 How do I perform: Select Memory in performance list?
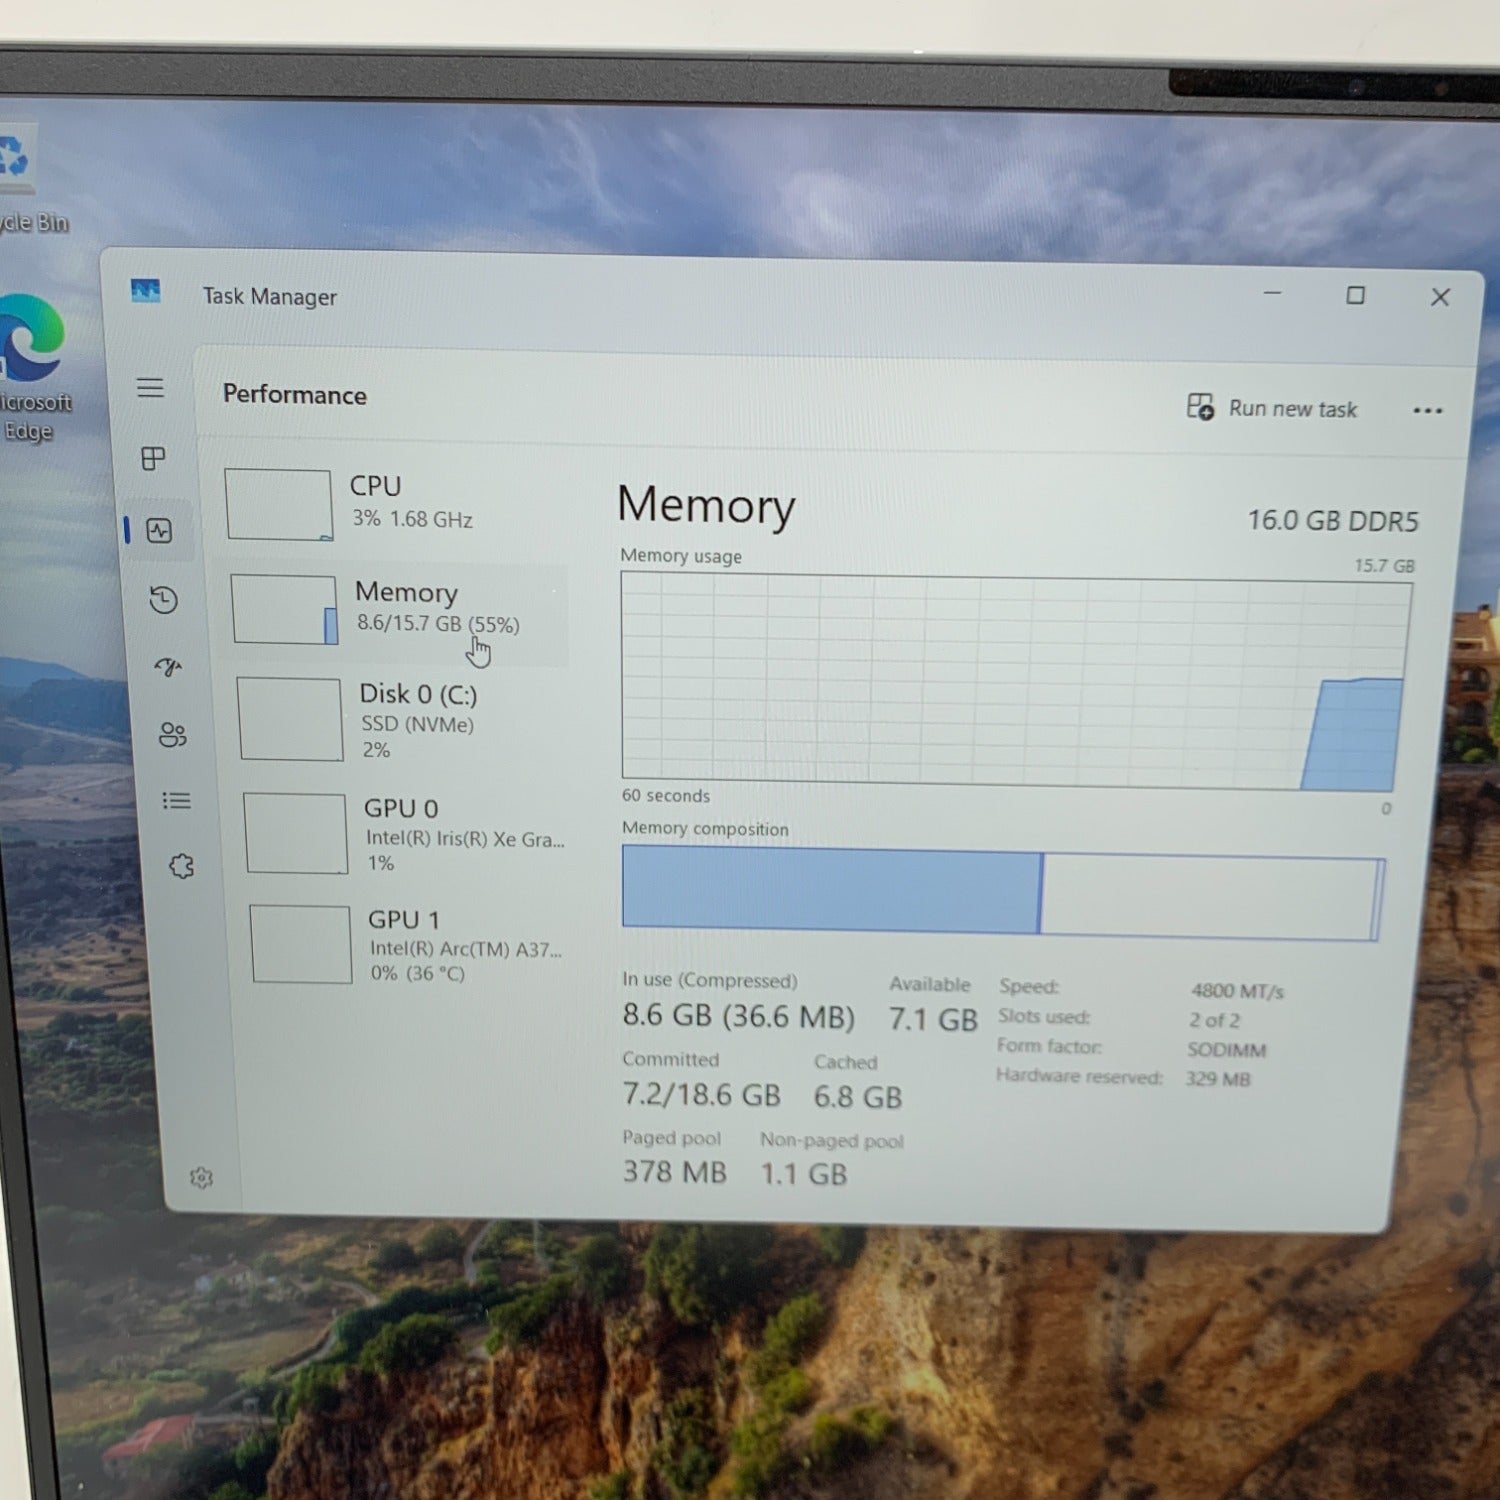[x=396, y=609]
